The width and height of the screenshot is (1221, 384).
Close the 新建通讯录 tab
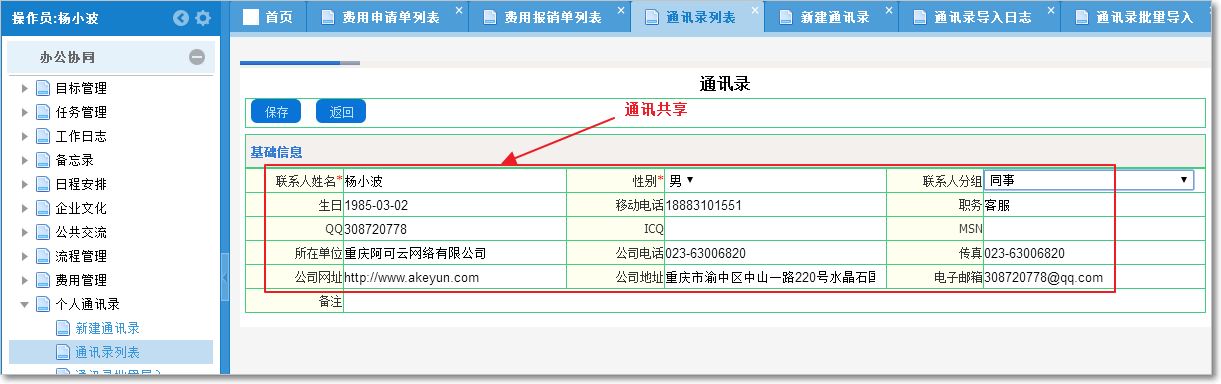coord(889,10)
